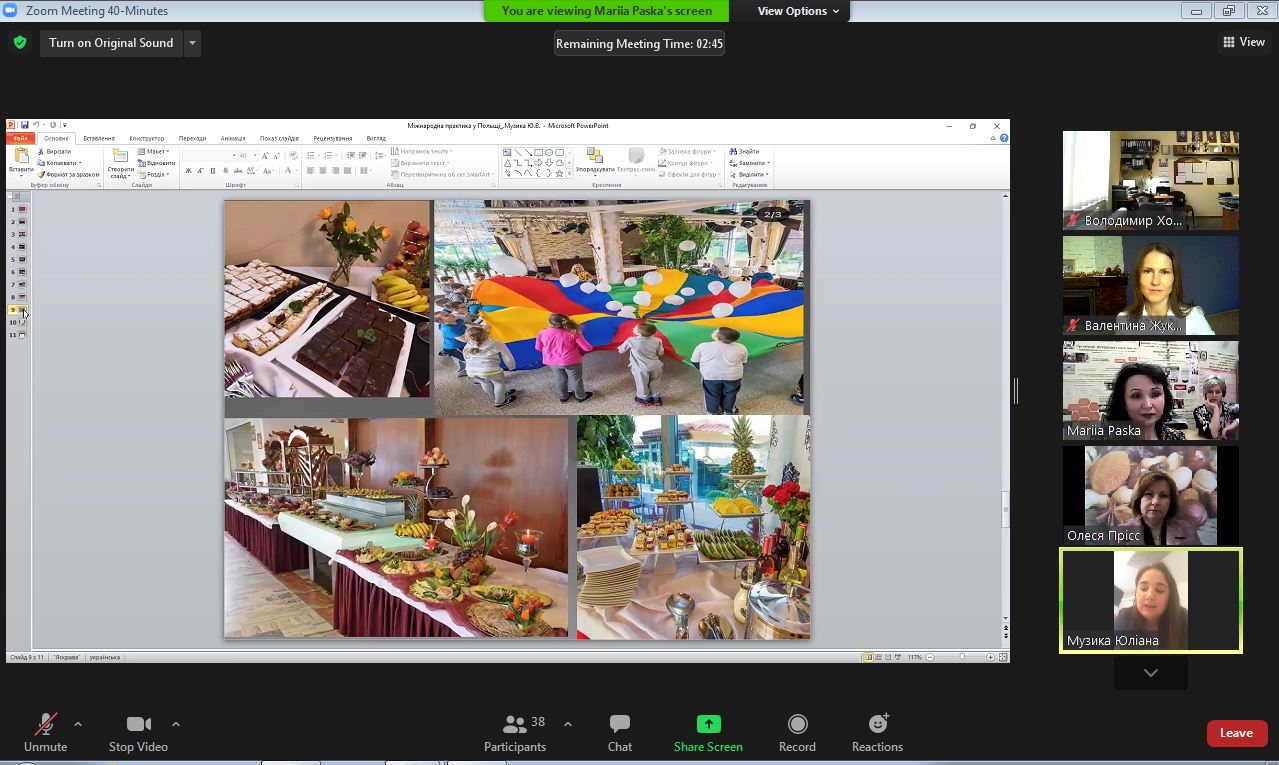Select Mariia Paska's video thumbnail

pyautogui.click(x=1150, y=390)
